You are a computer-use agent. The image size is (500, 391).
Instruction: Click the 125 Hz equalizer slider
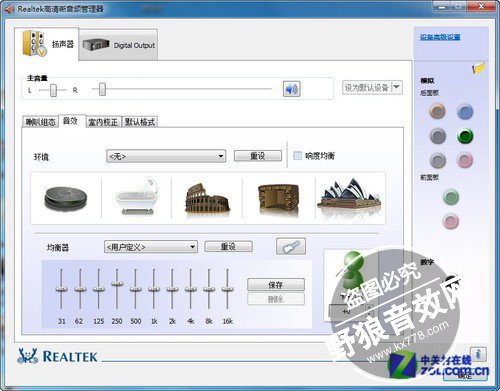[x=99, y=289]
